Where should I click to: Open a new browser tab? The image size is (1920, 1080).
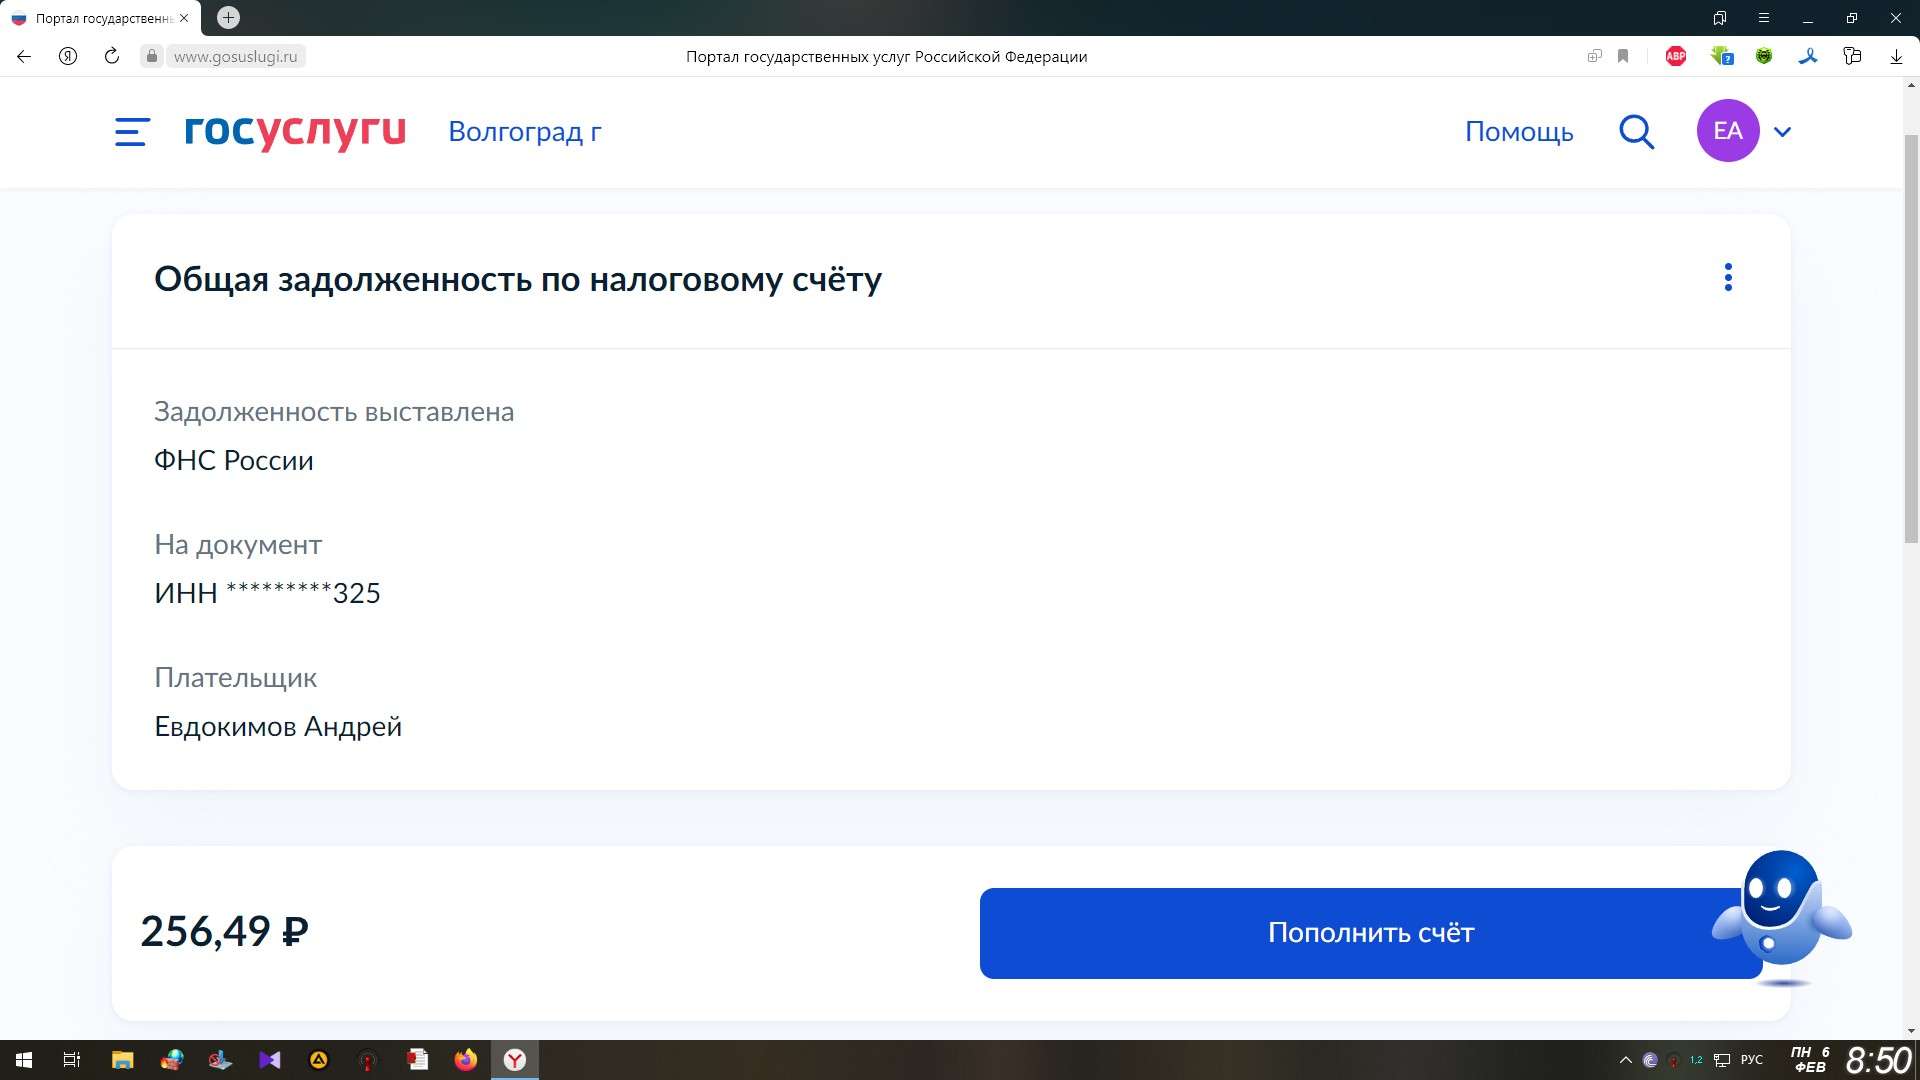pos(228,18)
